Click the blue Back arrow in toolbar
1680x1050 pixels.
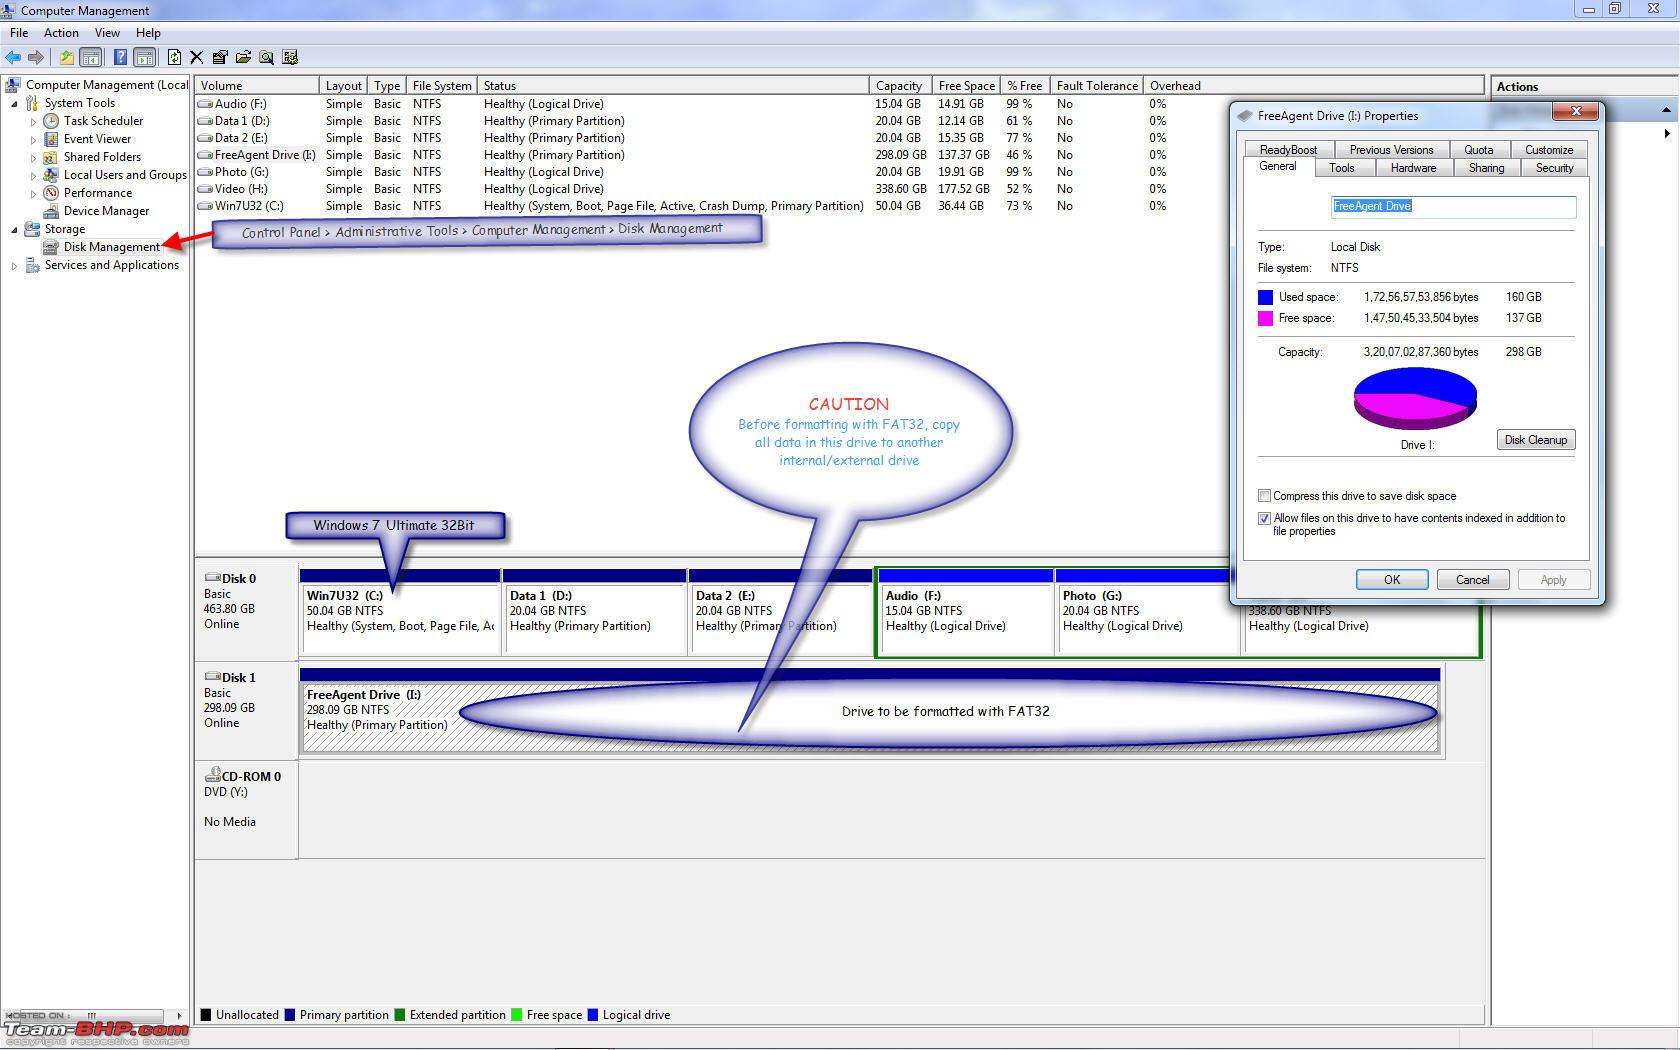point(13,57)
